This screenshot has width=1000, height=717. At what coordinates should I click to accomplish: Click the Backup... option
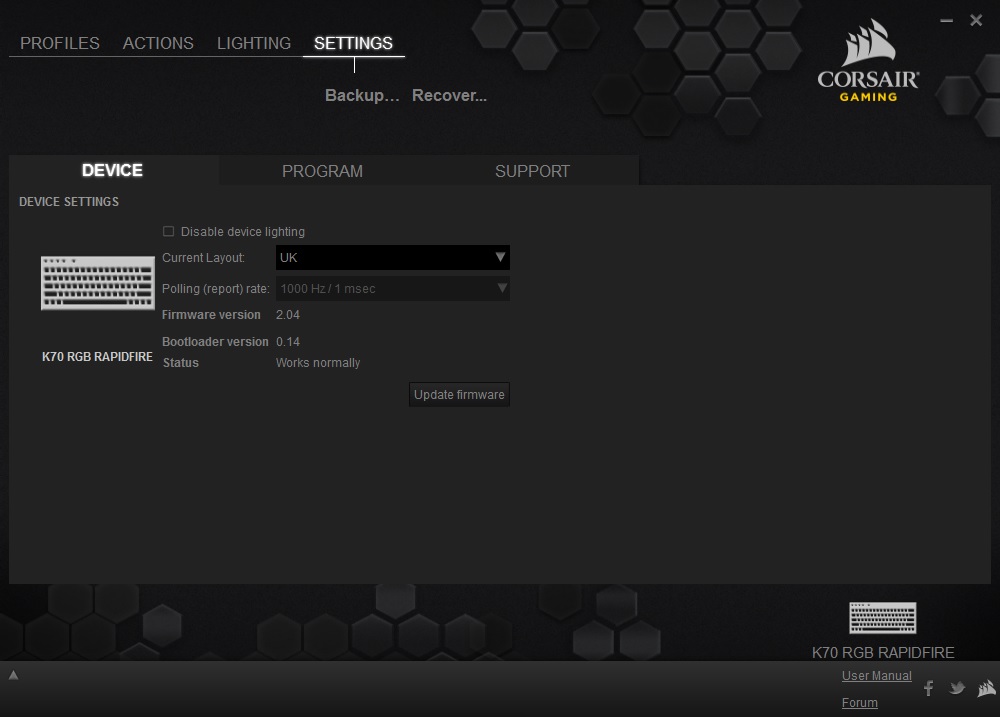pyautogui.click(x=362, y=95)
